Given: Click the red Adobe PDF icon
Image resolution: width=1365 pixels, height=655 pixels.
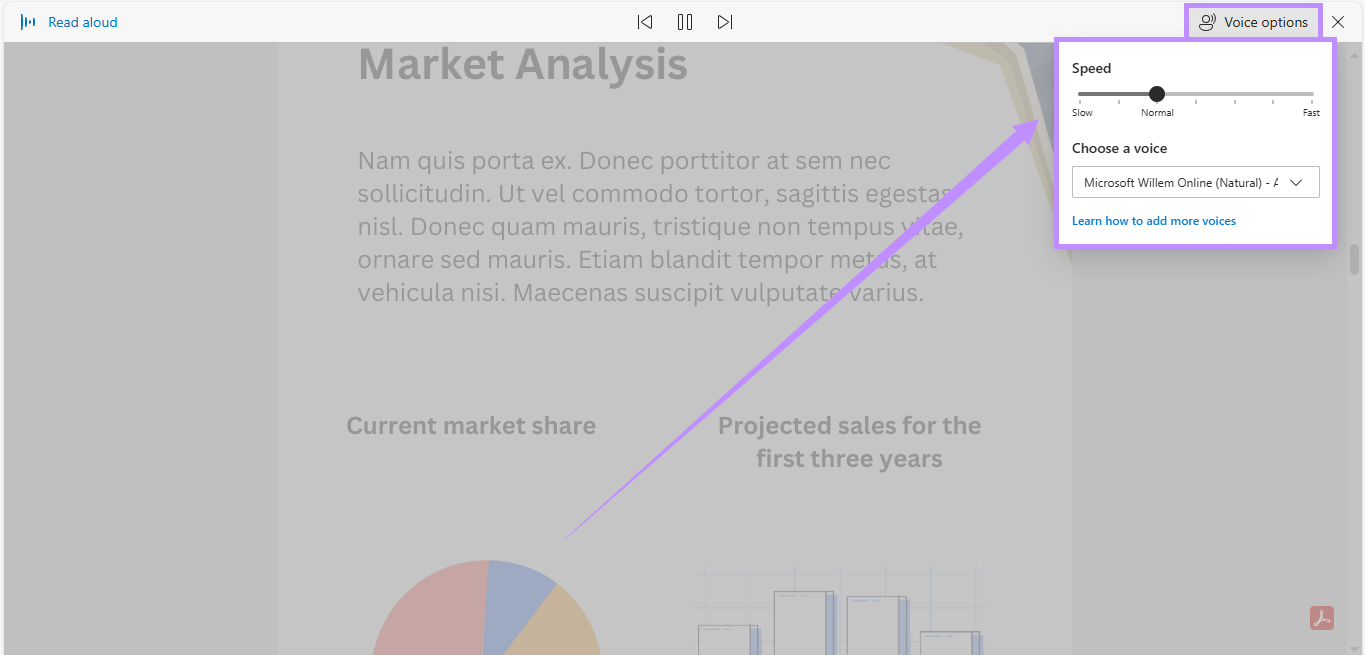Looking at the screenshot, I should [1322, 618].
